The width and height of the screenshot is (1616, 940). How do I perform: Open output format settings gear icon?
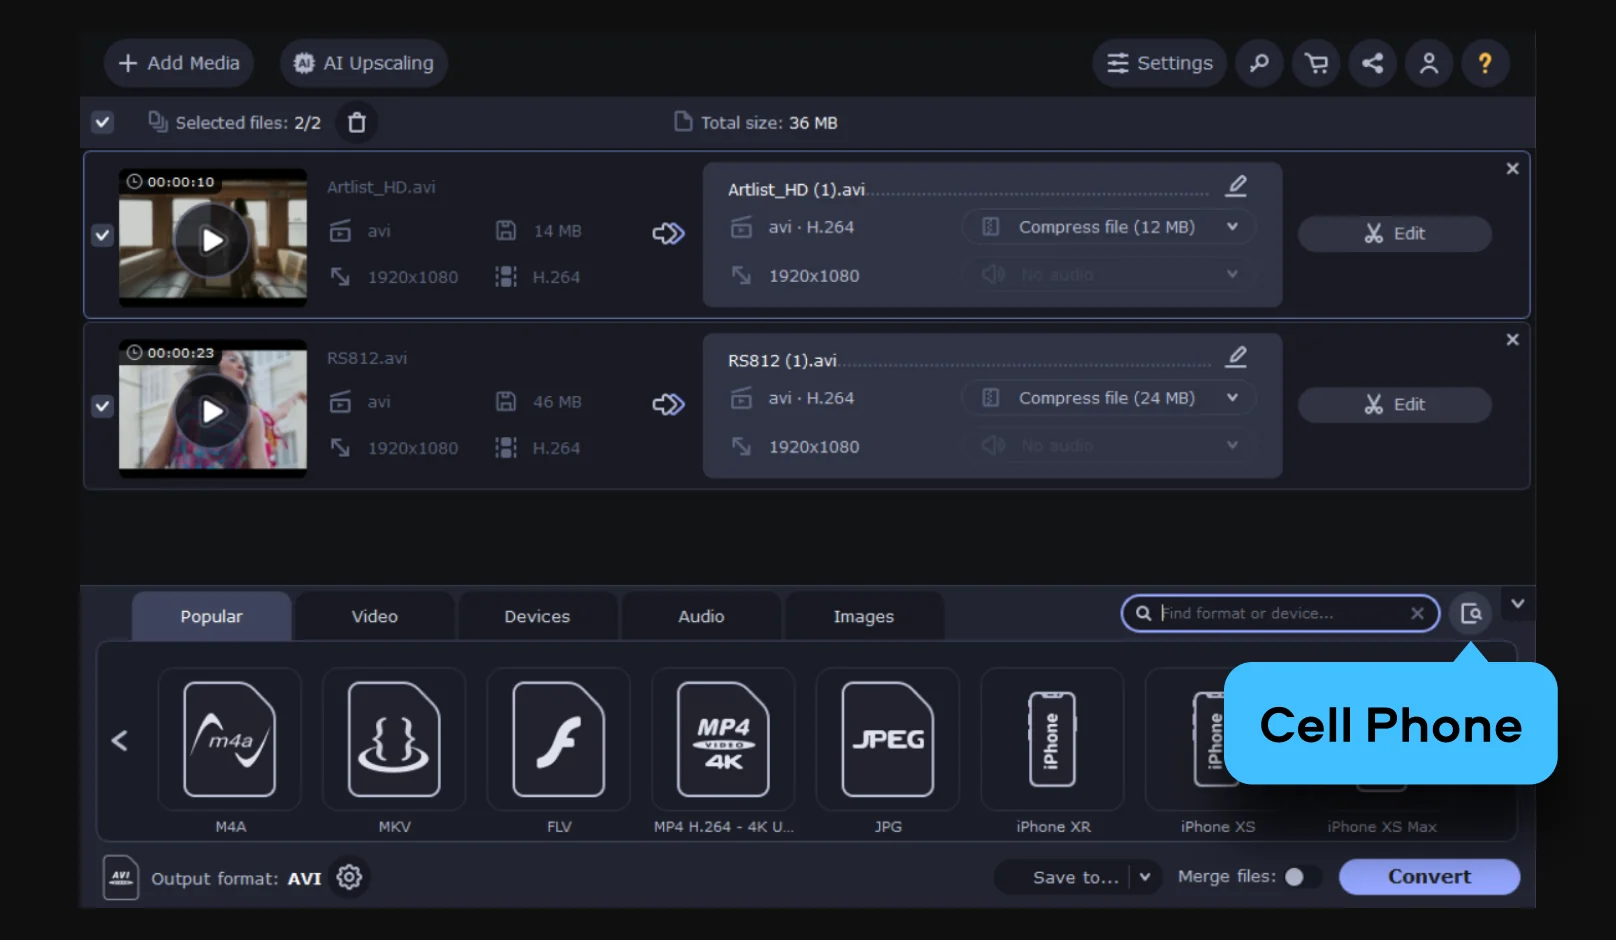[x=349, y=877]
